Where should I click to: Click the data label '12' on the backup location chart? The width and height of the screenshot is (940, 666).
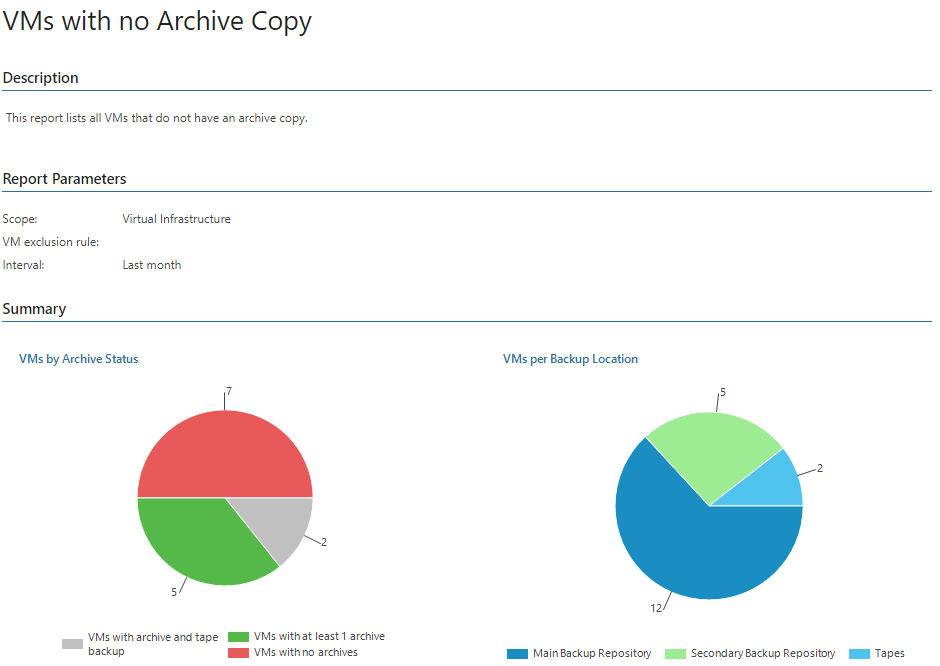pyautogui.click(x=656, y=608)
